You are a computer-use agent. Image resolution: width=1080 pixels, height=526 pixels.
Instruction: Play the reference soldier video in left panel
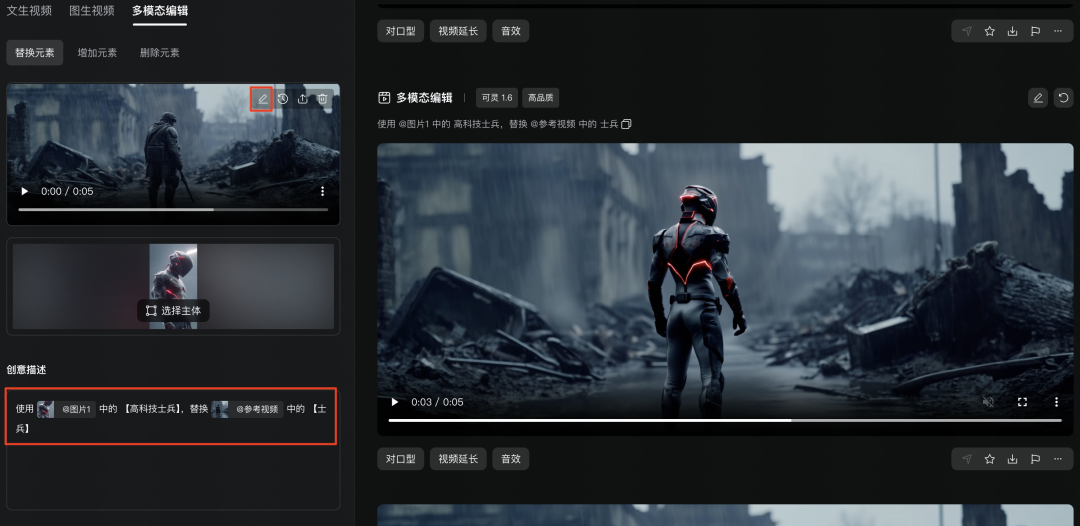[25, 191]
